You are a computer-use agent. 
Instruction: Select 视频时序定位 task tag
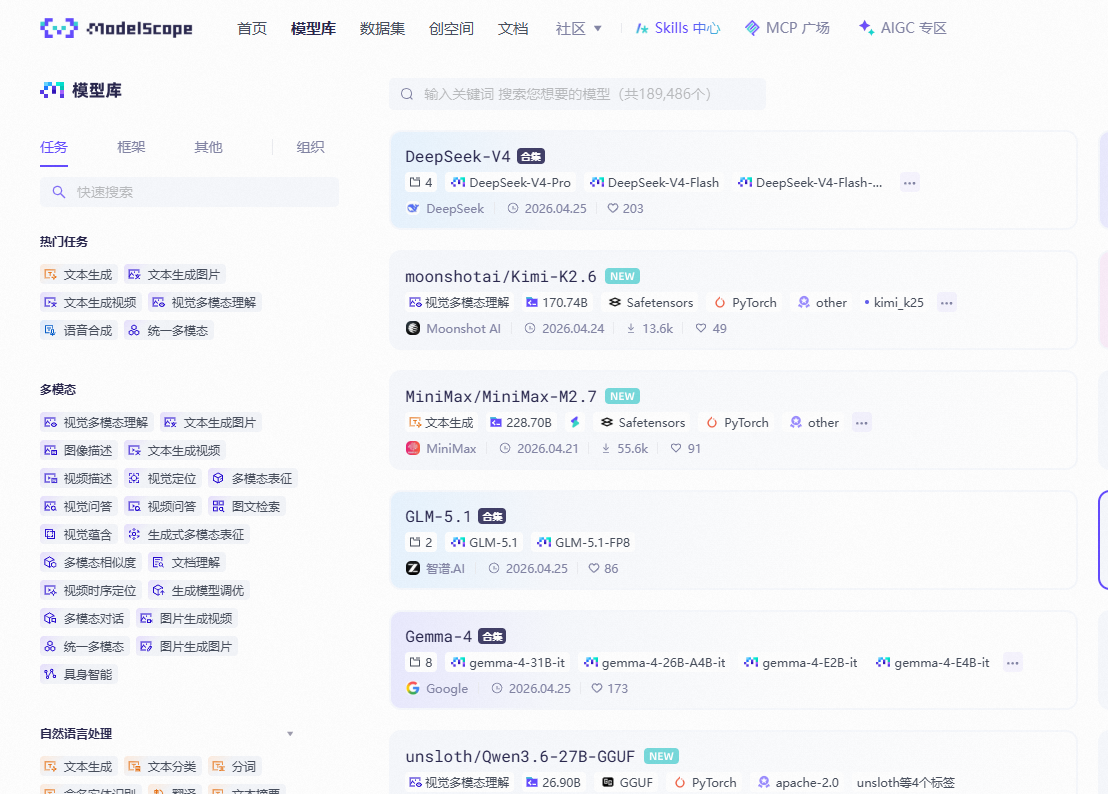pyautogui.click(x=90, y=590)
